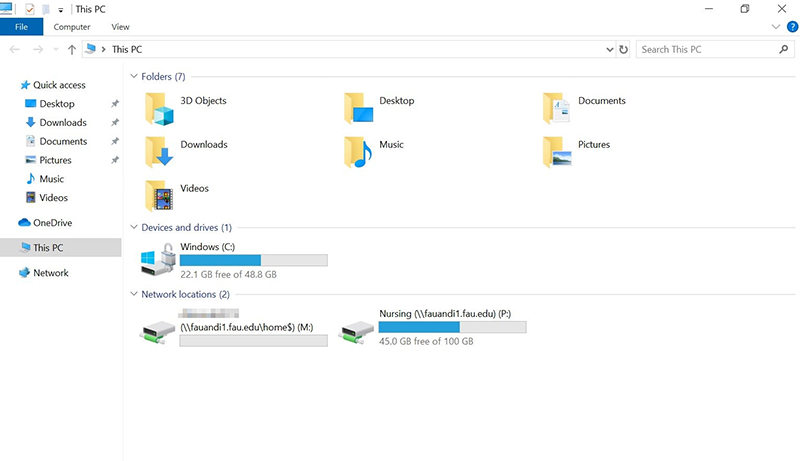This screenshot has height=461, width=800.
Task: Open the 3D Objects folder icon
Action: coord(159,107)
